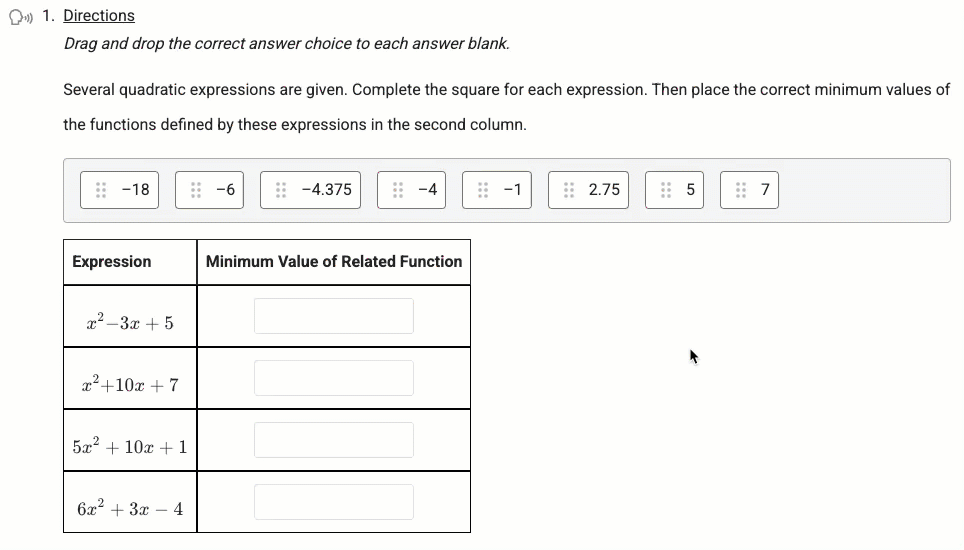
Task: Click the read-aloud speaker icon
Action: [20, 17]
